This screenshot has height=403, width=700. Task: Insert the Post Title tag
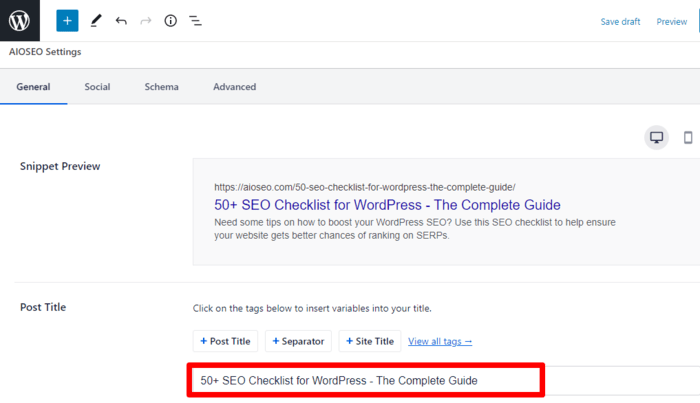point(225,341)
